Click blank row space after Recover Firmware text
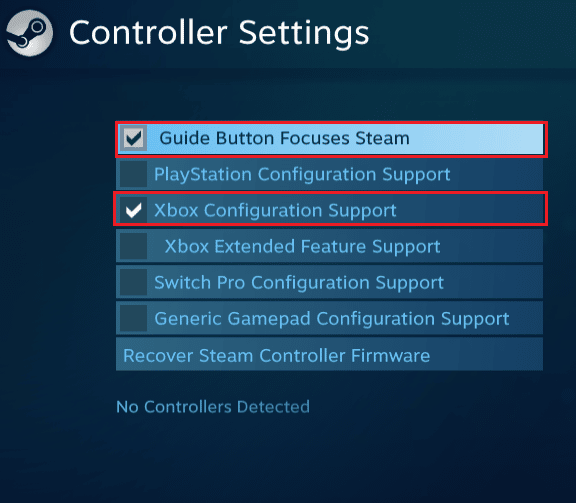This screenshot has height=503, width=576. click(486, 355)
